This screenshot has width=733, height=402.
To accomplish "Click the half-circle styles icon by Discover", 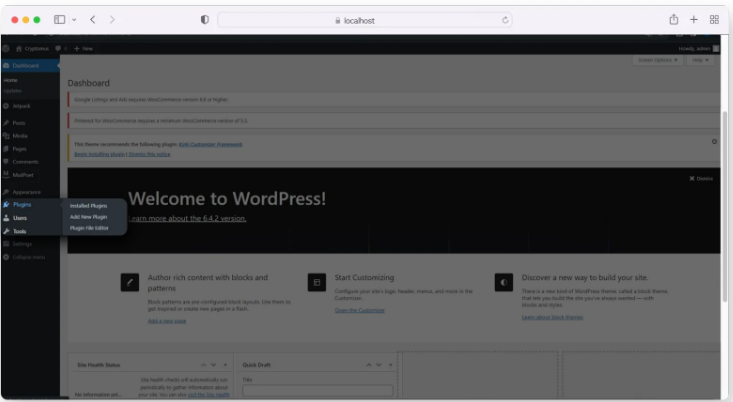I will click(x=504, y=283).
